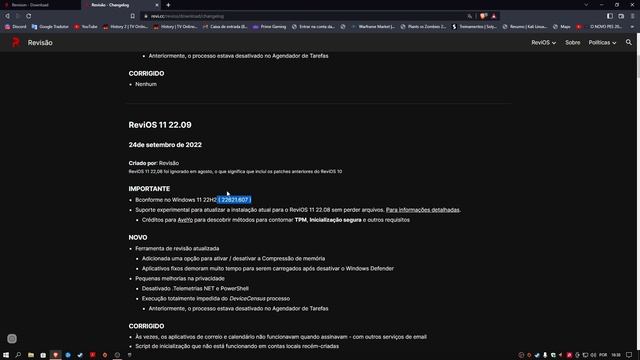Click the browser back arrow
640x360 pixels.
(7, 16)
